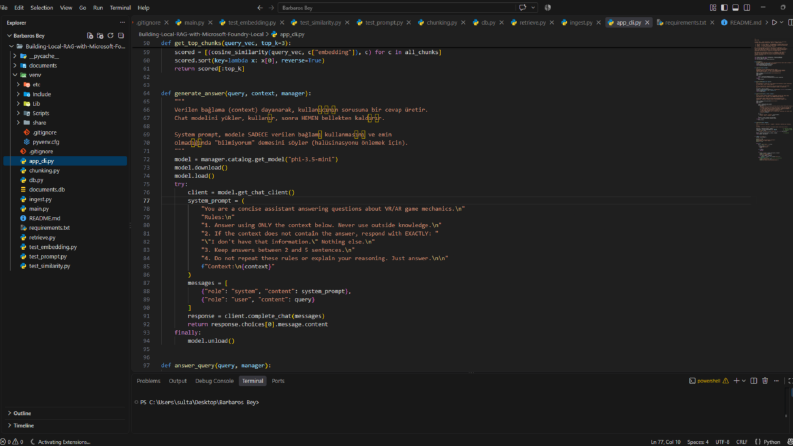Viewport: 793px width, 446px height.
Task: Open terminal panel more actions
Action: pyautogui.click(x=776, y=381)
